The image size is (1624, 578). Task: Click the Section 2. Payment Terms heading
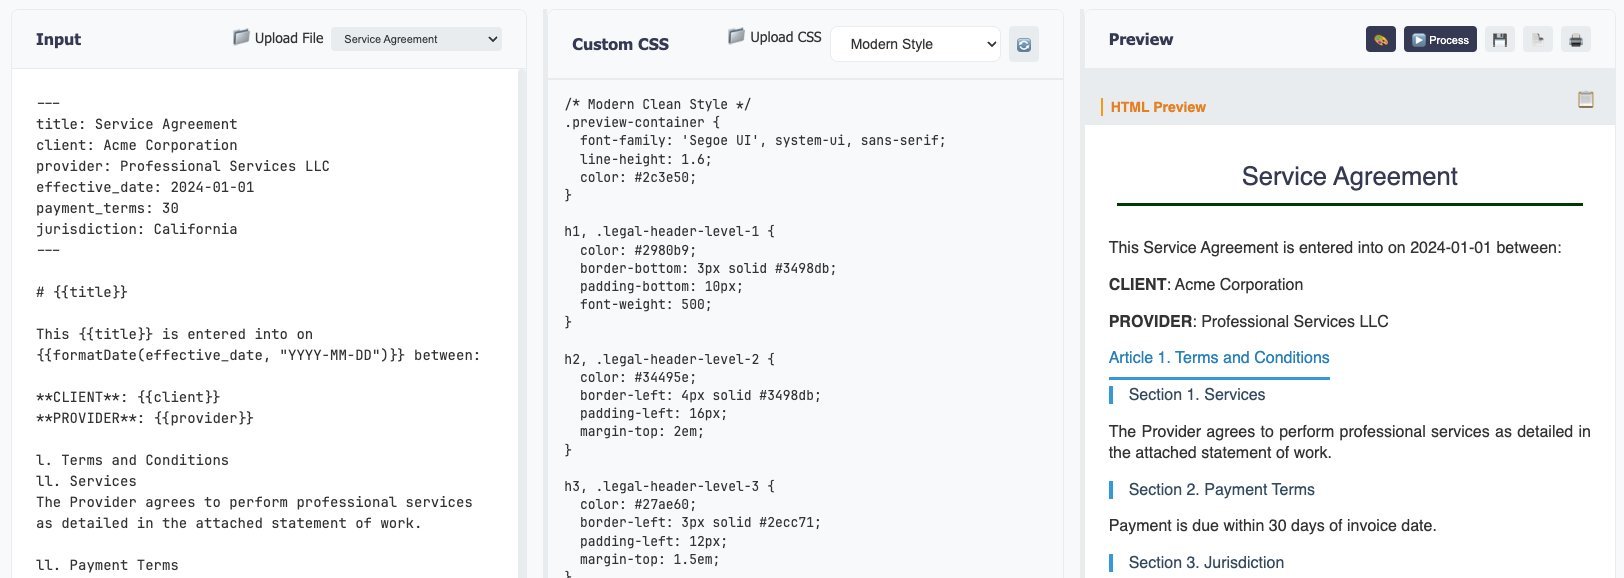[1221, 489]
